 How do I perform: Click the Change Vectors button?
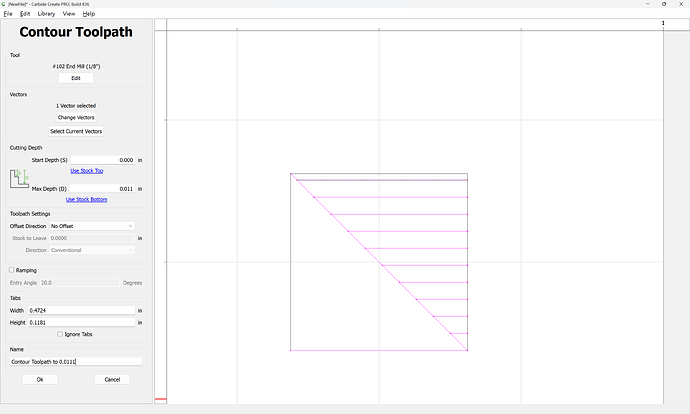(x=76, y=118)
